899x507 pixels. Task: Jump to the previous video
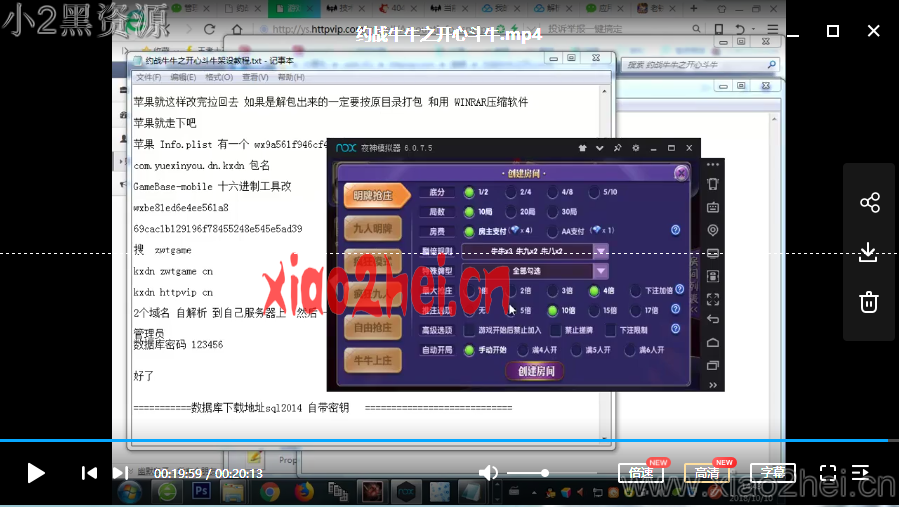(x=89, y=473)
